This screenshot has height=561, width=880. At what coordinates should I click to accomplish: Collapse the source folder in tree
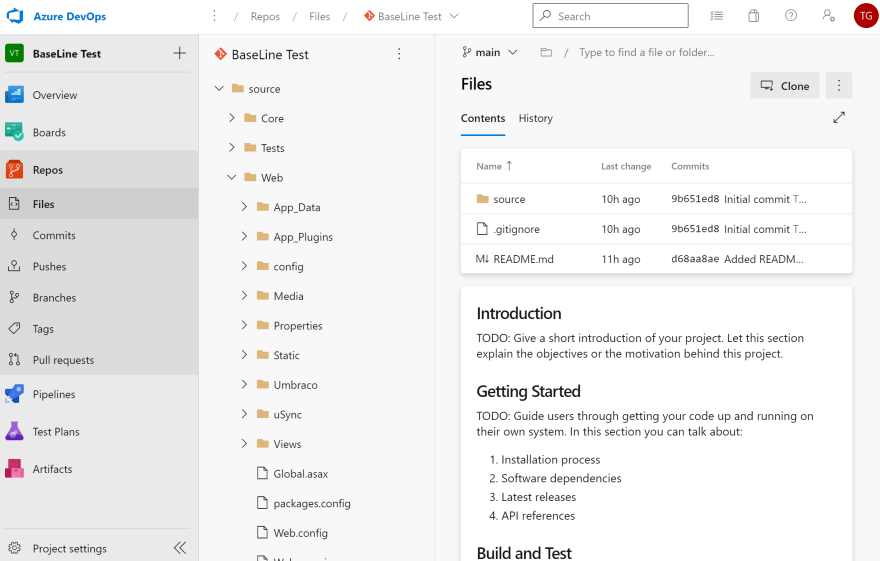(x=219, y=89)
